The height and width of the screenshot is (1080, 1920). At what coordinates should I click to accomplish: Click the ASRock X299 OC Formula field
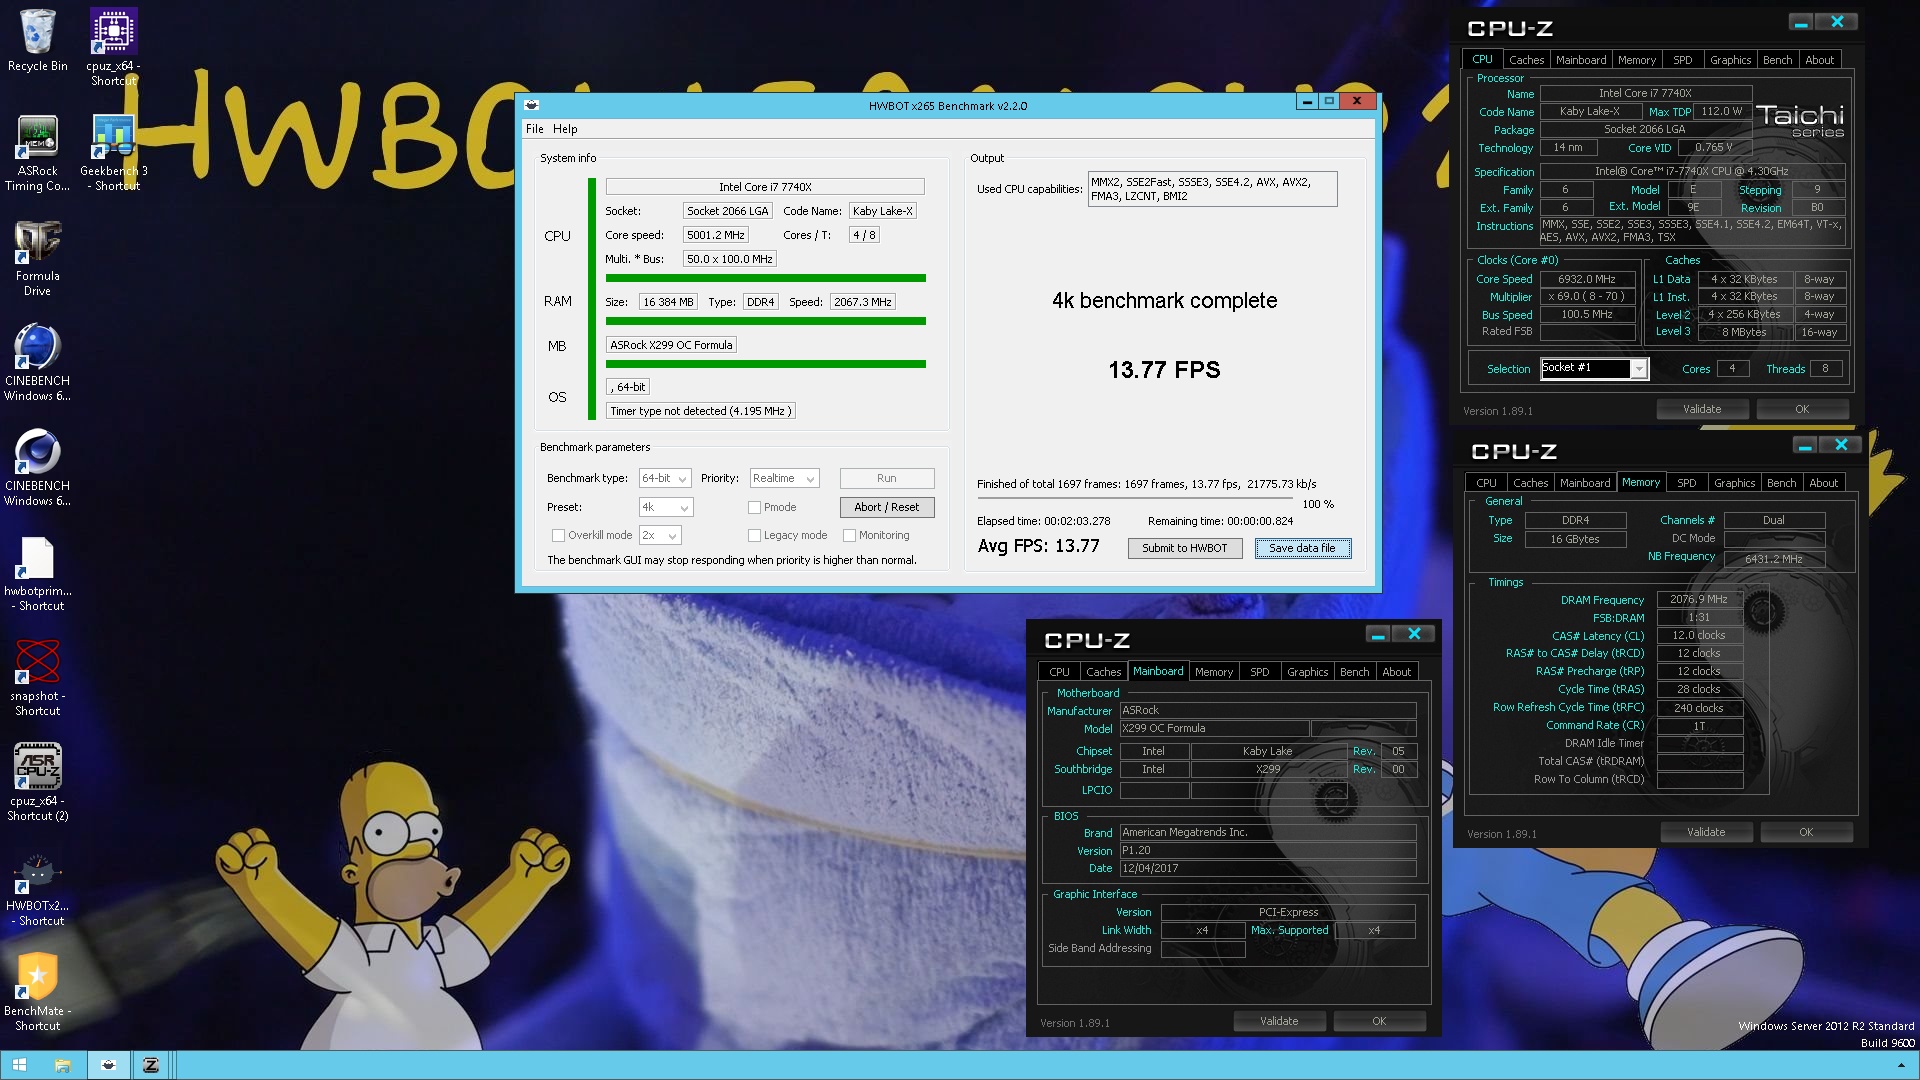tap(672, 345)
